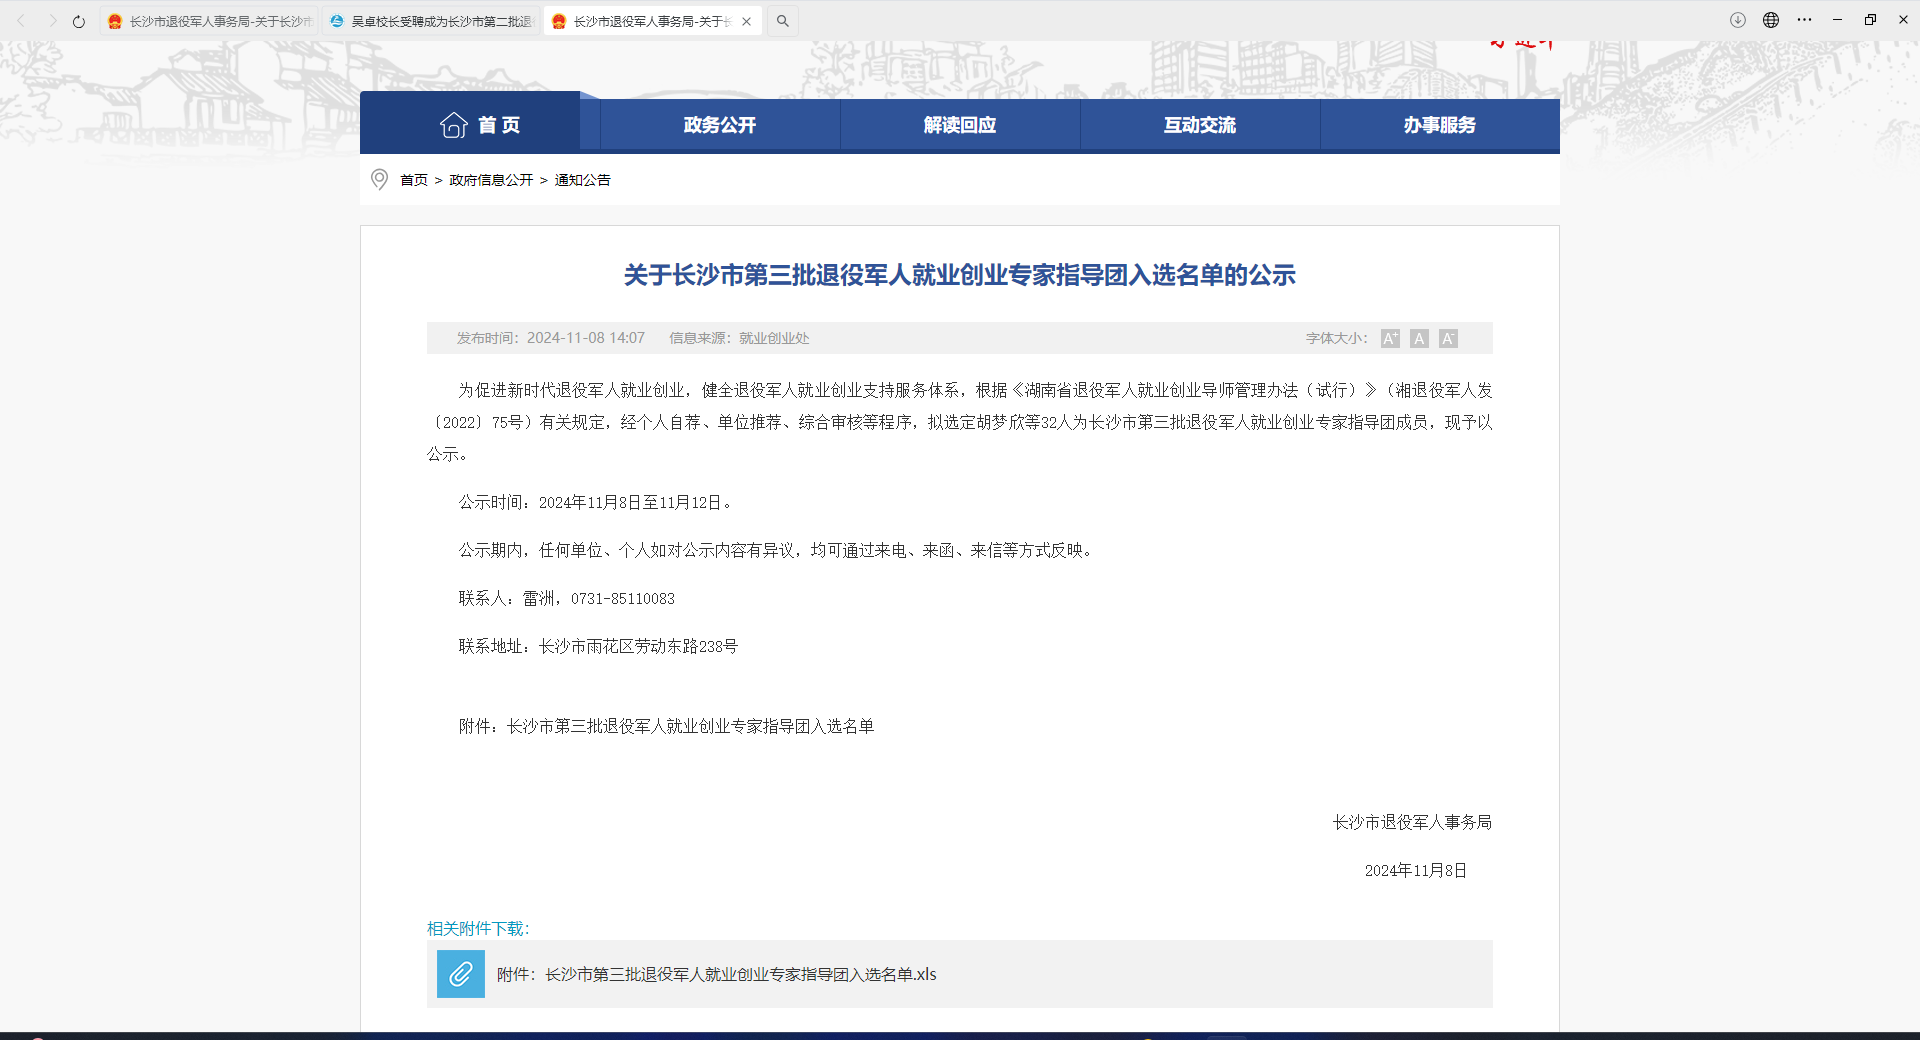Click the paperclip attachment icon

click(461, 974)
